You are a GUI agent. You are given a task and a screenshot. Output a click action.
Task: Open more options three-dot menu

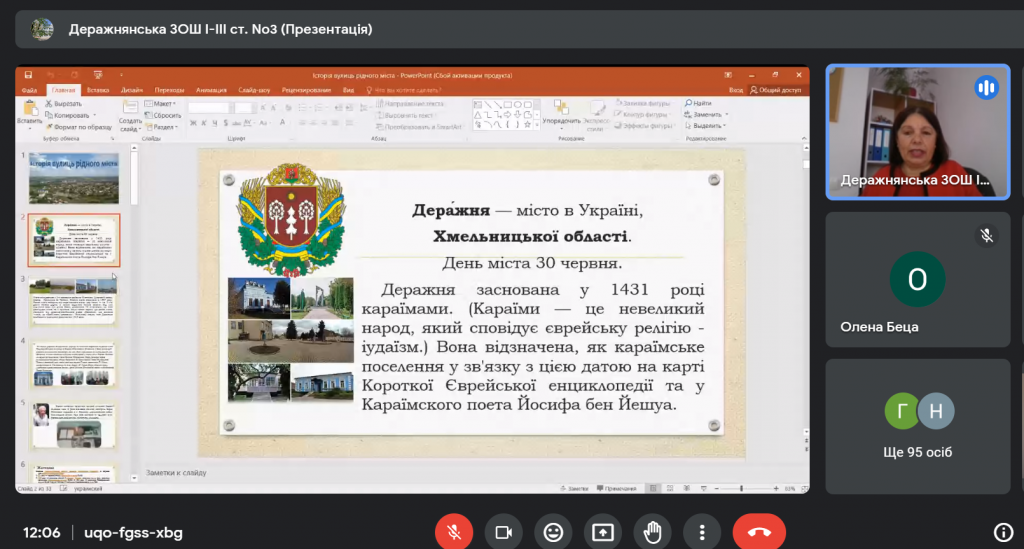pos(702,533)
